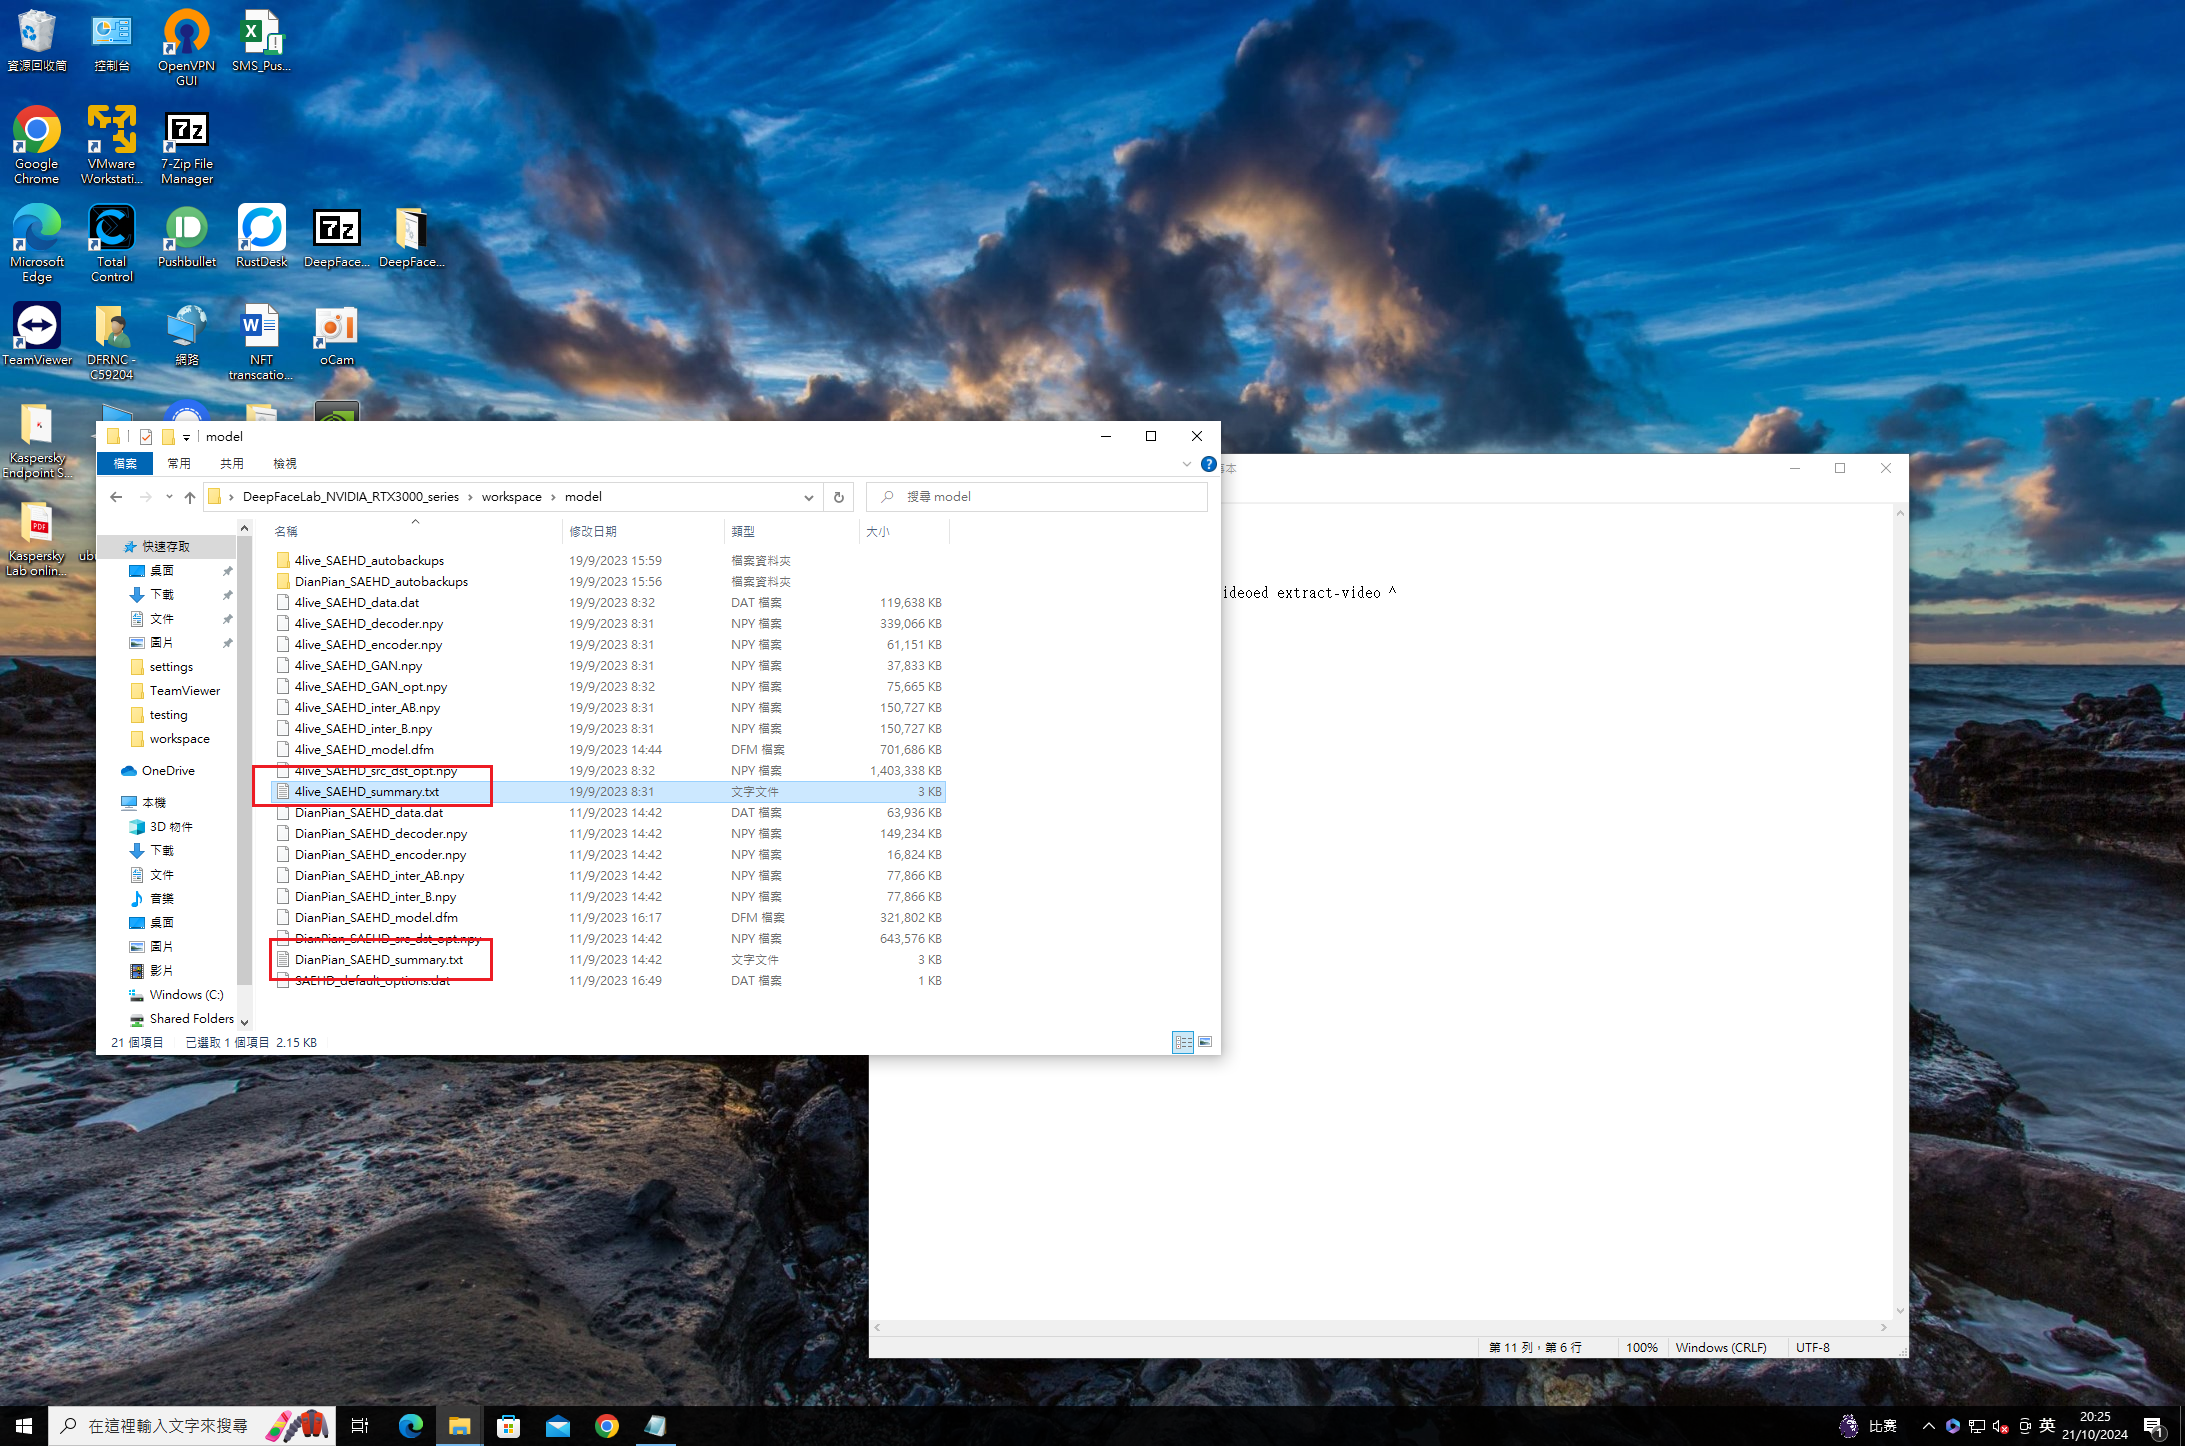Open the NFT transaction Word document icon
This screenshot has width=2185, height=1446.
[x=262, y=341]
